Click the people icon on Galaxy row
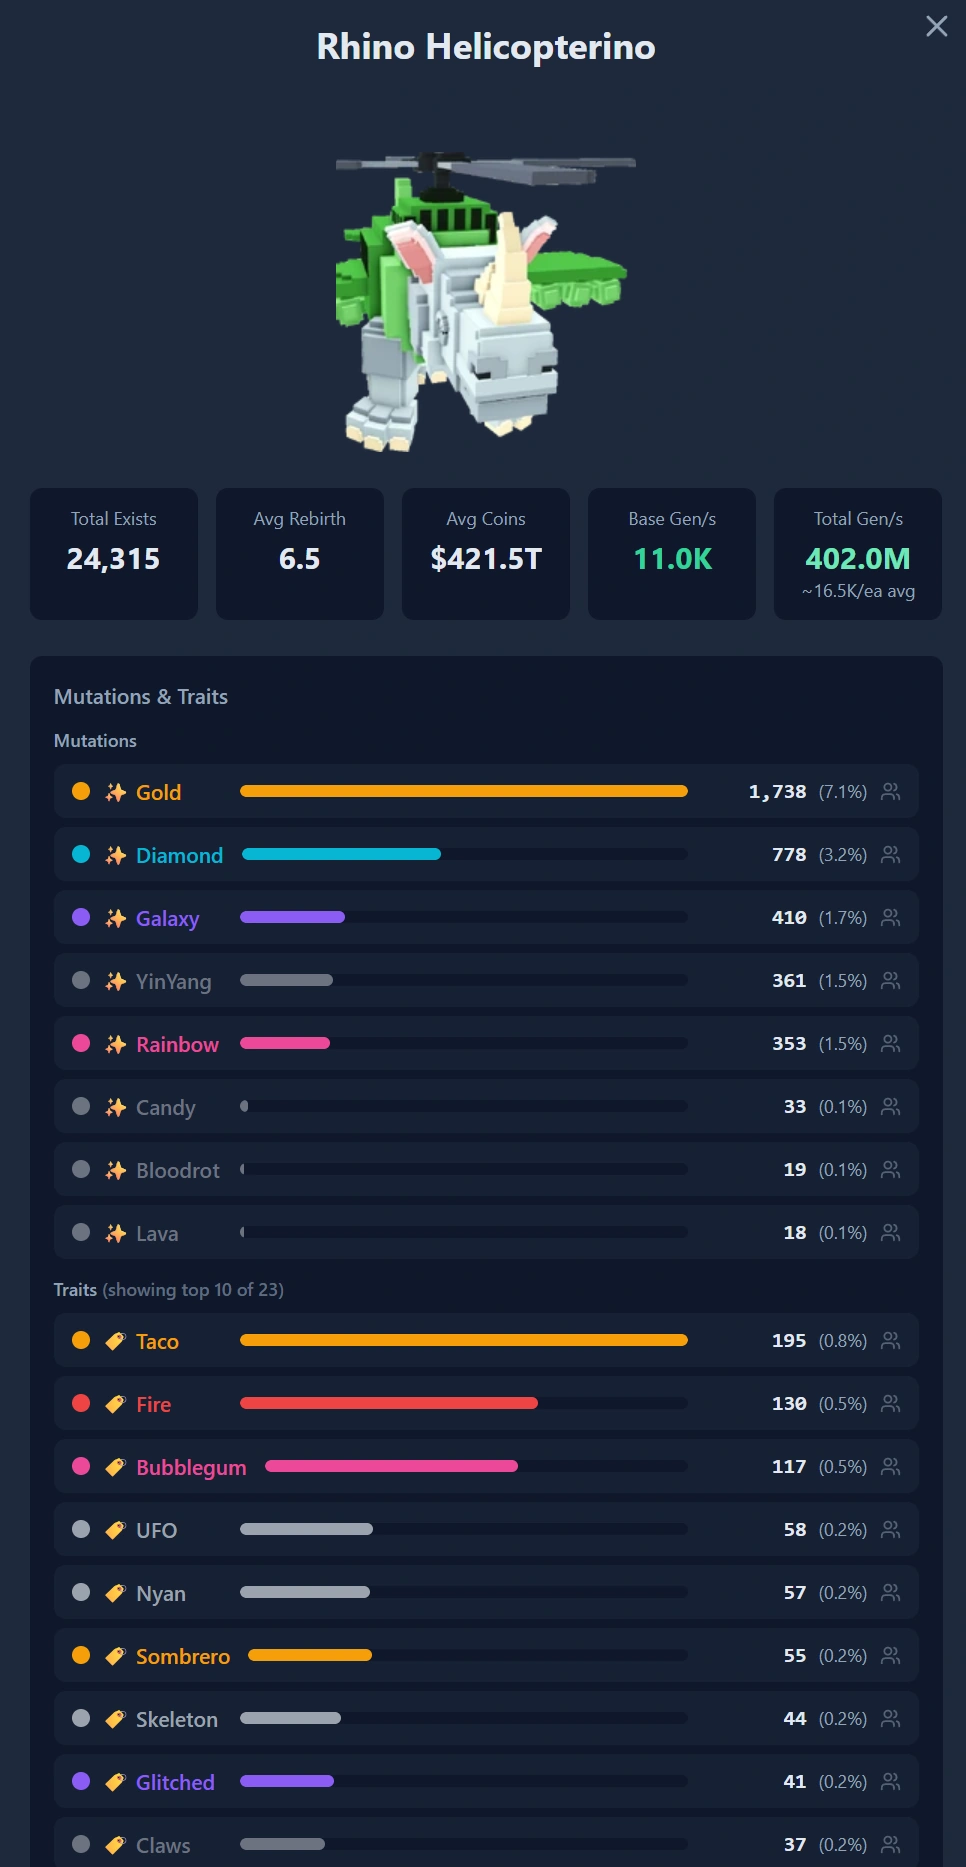 click(x=890, y=918)
